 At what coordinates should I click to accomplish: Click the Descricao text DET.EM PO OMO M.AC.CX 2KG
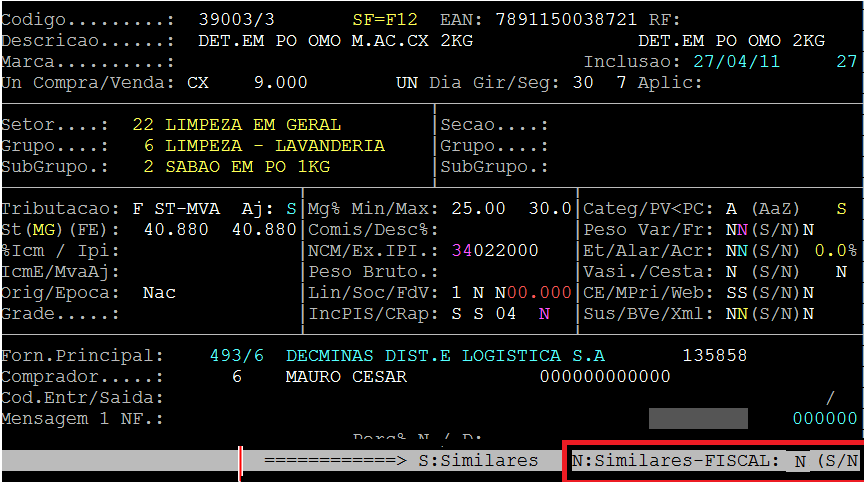click(x=336, y=40)
